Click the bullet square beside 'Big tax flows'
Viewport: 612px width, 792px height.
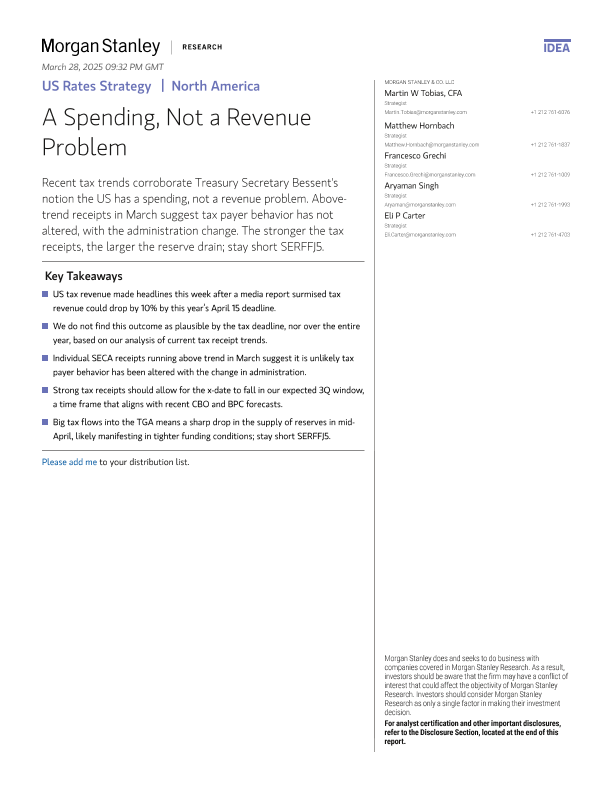(45, 421)
